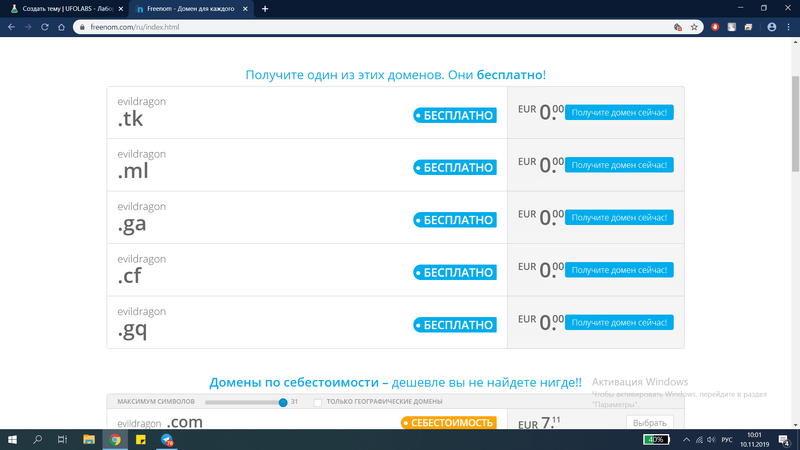This screenshot has height=450, width=800.
Task: Click the browser back arrow
Action: pos(11,27)
